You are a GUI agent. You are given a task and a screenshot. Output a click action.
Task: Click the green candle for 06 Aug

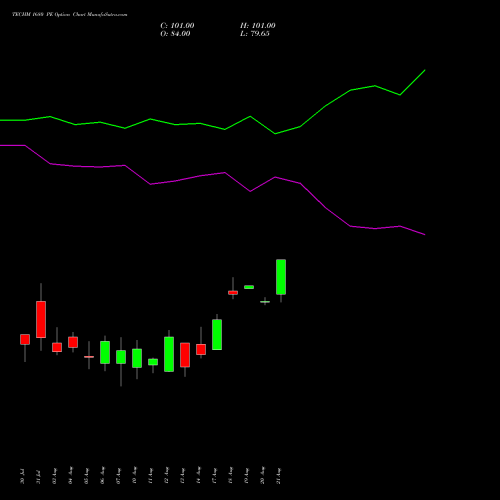[x=105, y=352]
